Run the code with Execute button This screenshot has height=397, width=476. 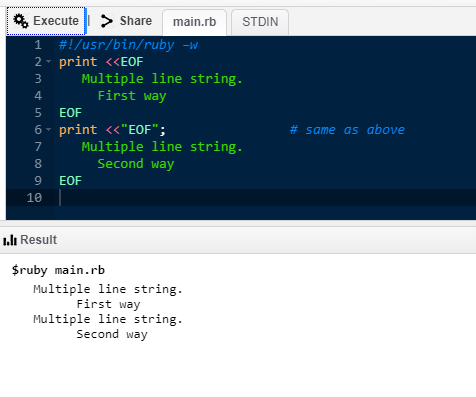pos(46,21)
